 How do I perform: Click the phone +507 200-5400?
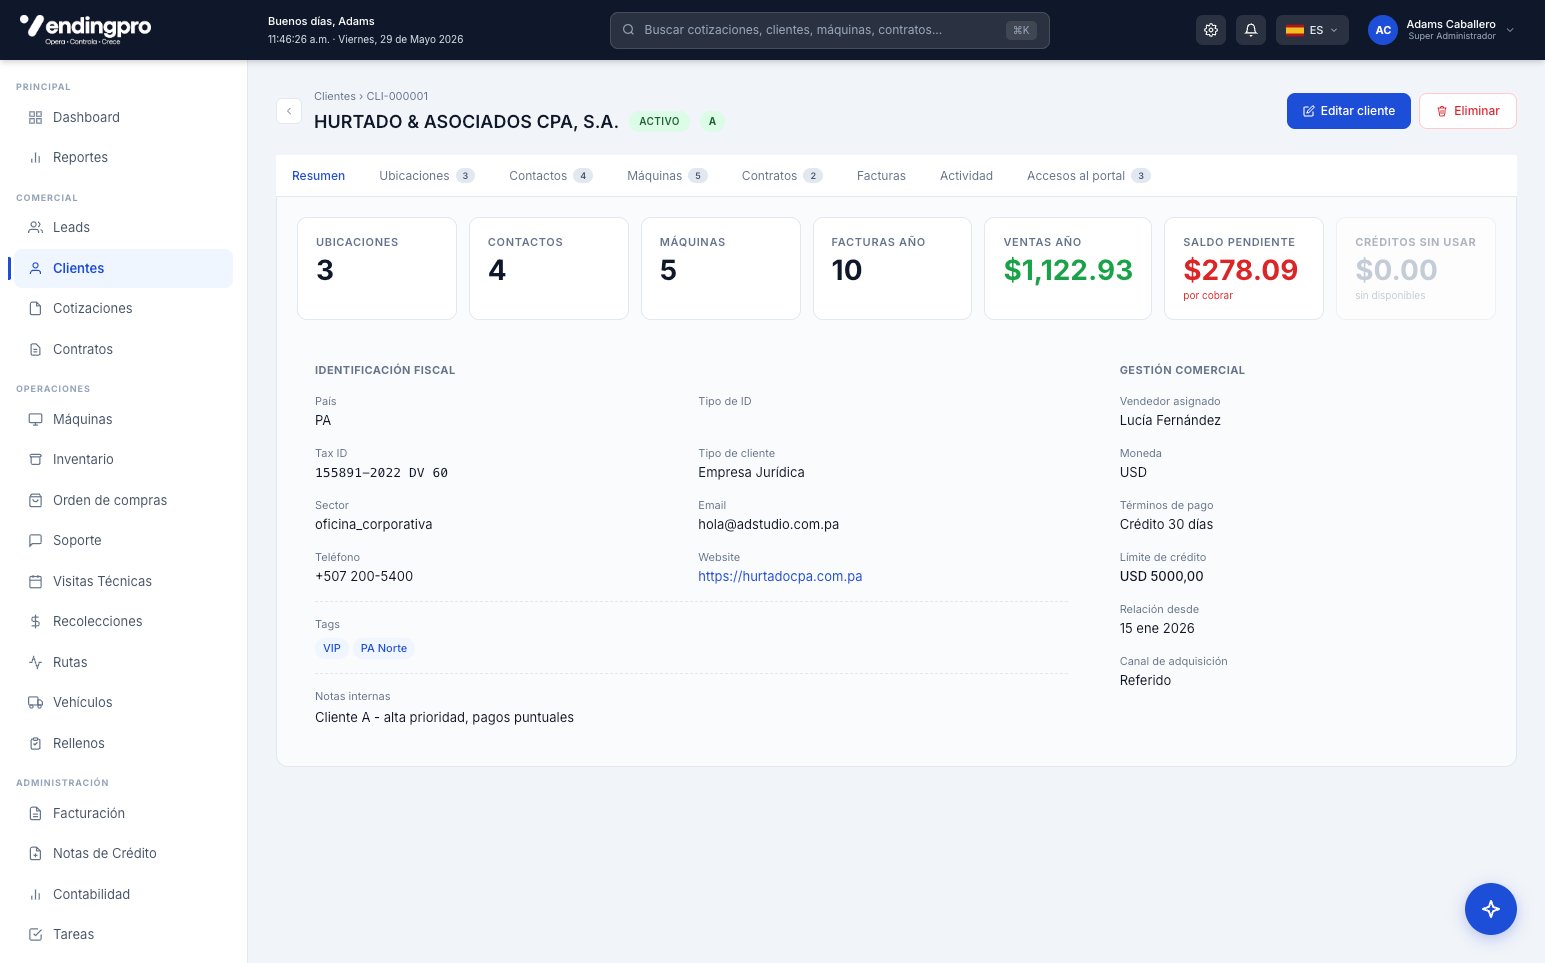[364, 577]
